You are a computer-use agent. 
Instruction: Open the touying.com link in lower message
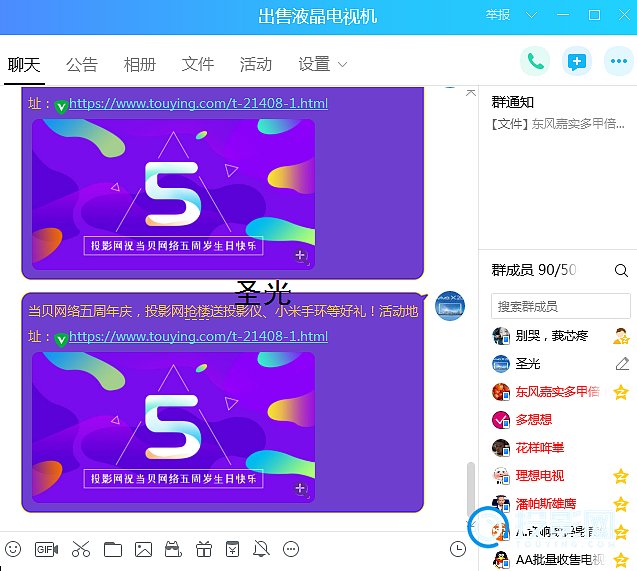point(199,336)
